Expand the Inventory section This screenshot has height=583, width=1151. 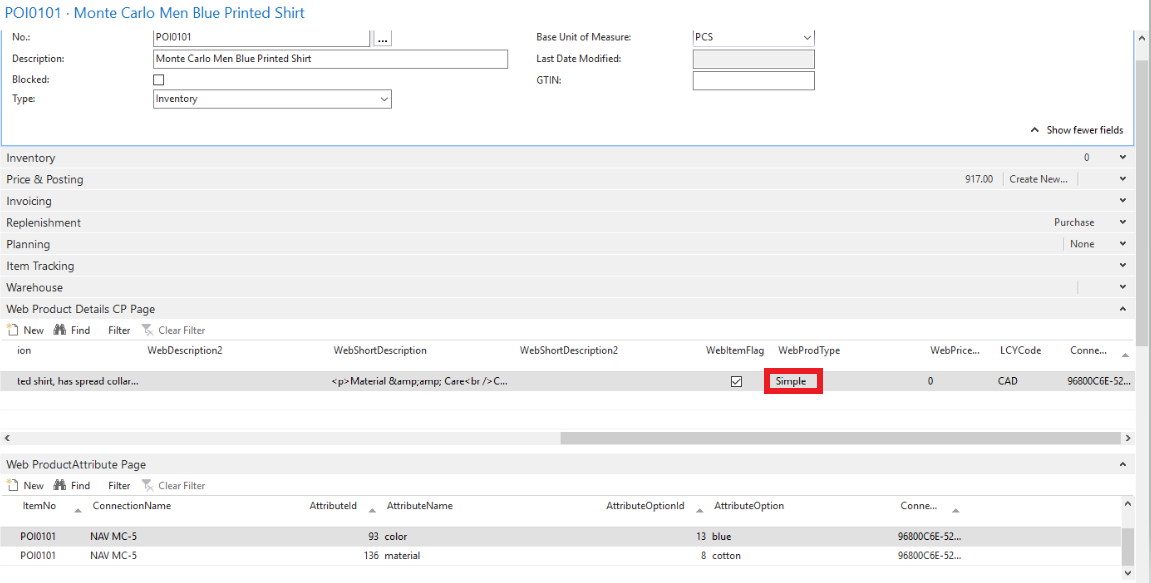(1122, 158)
